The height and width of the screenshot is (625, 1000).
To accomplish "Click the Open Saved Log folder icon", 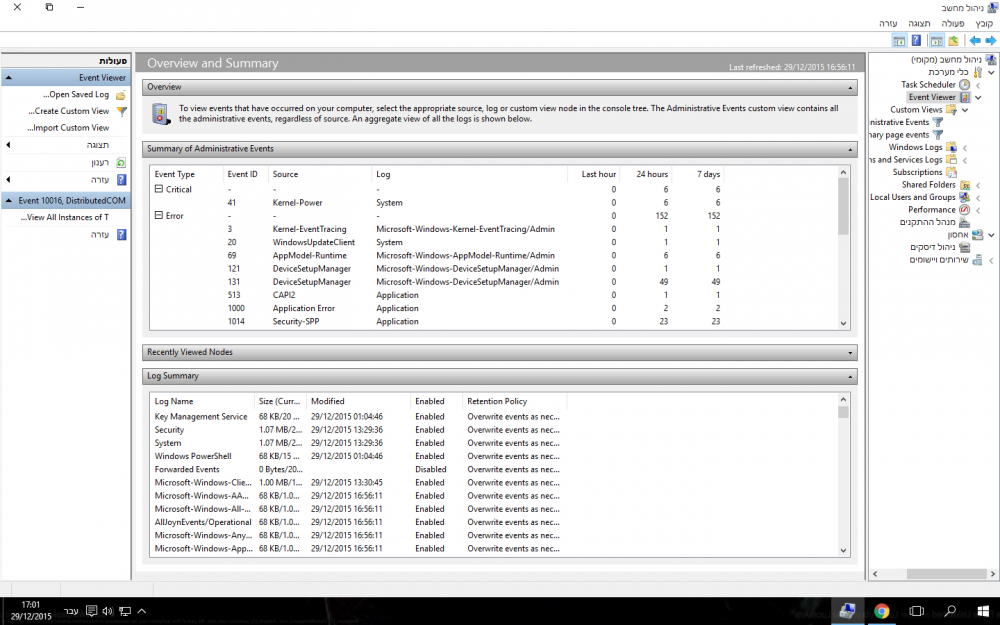I will click(121, 95).
